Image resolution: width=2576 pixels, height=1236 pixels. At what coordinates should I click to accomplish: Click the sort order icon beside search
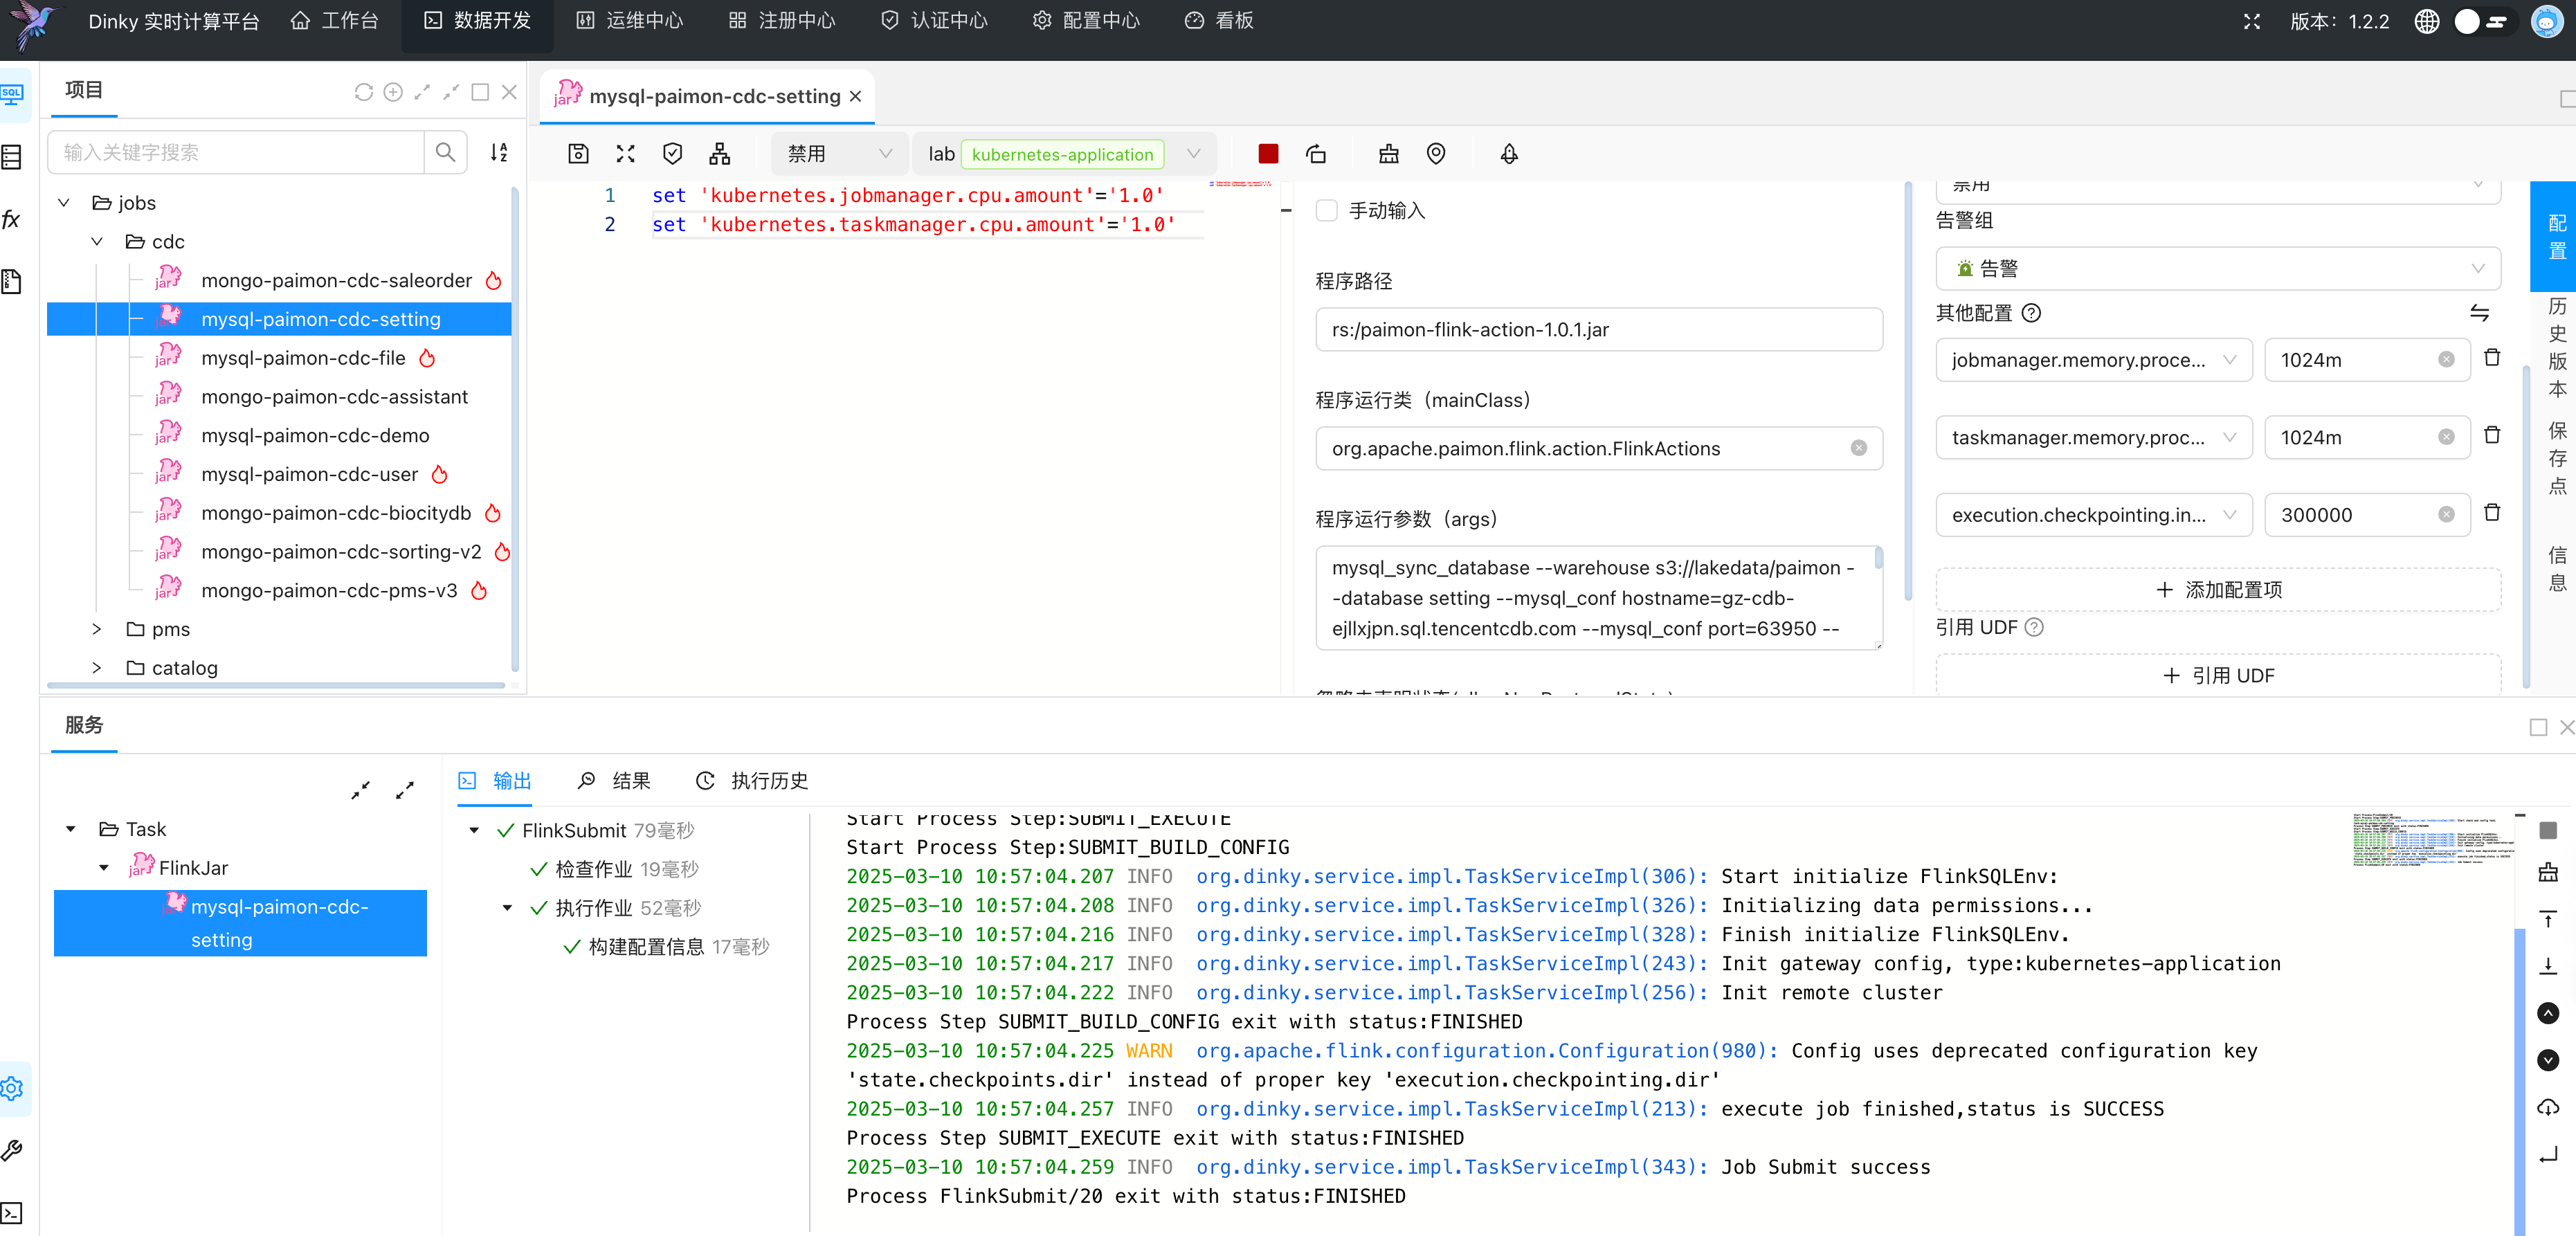499,152
